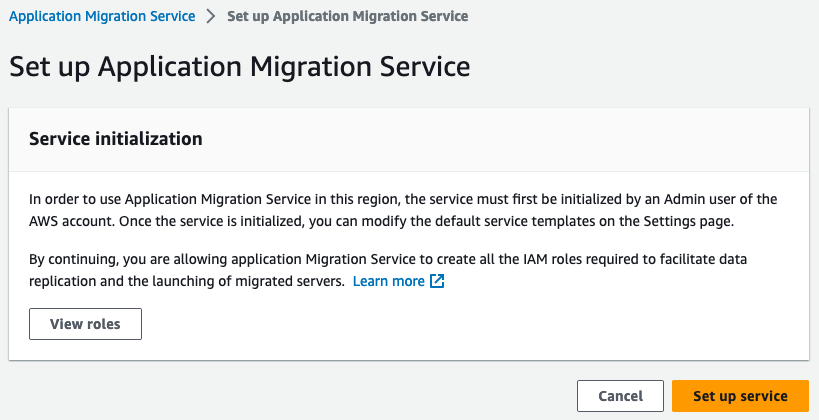Image resolution: width=819 pixels, height=420 pixels.
Task: Click the 'By continuing' text starting the second paragraph
Action: tap(69, 259)
